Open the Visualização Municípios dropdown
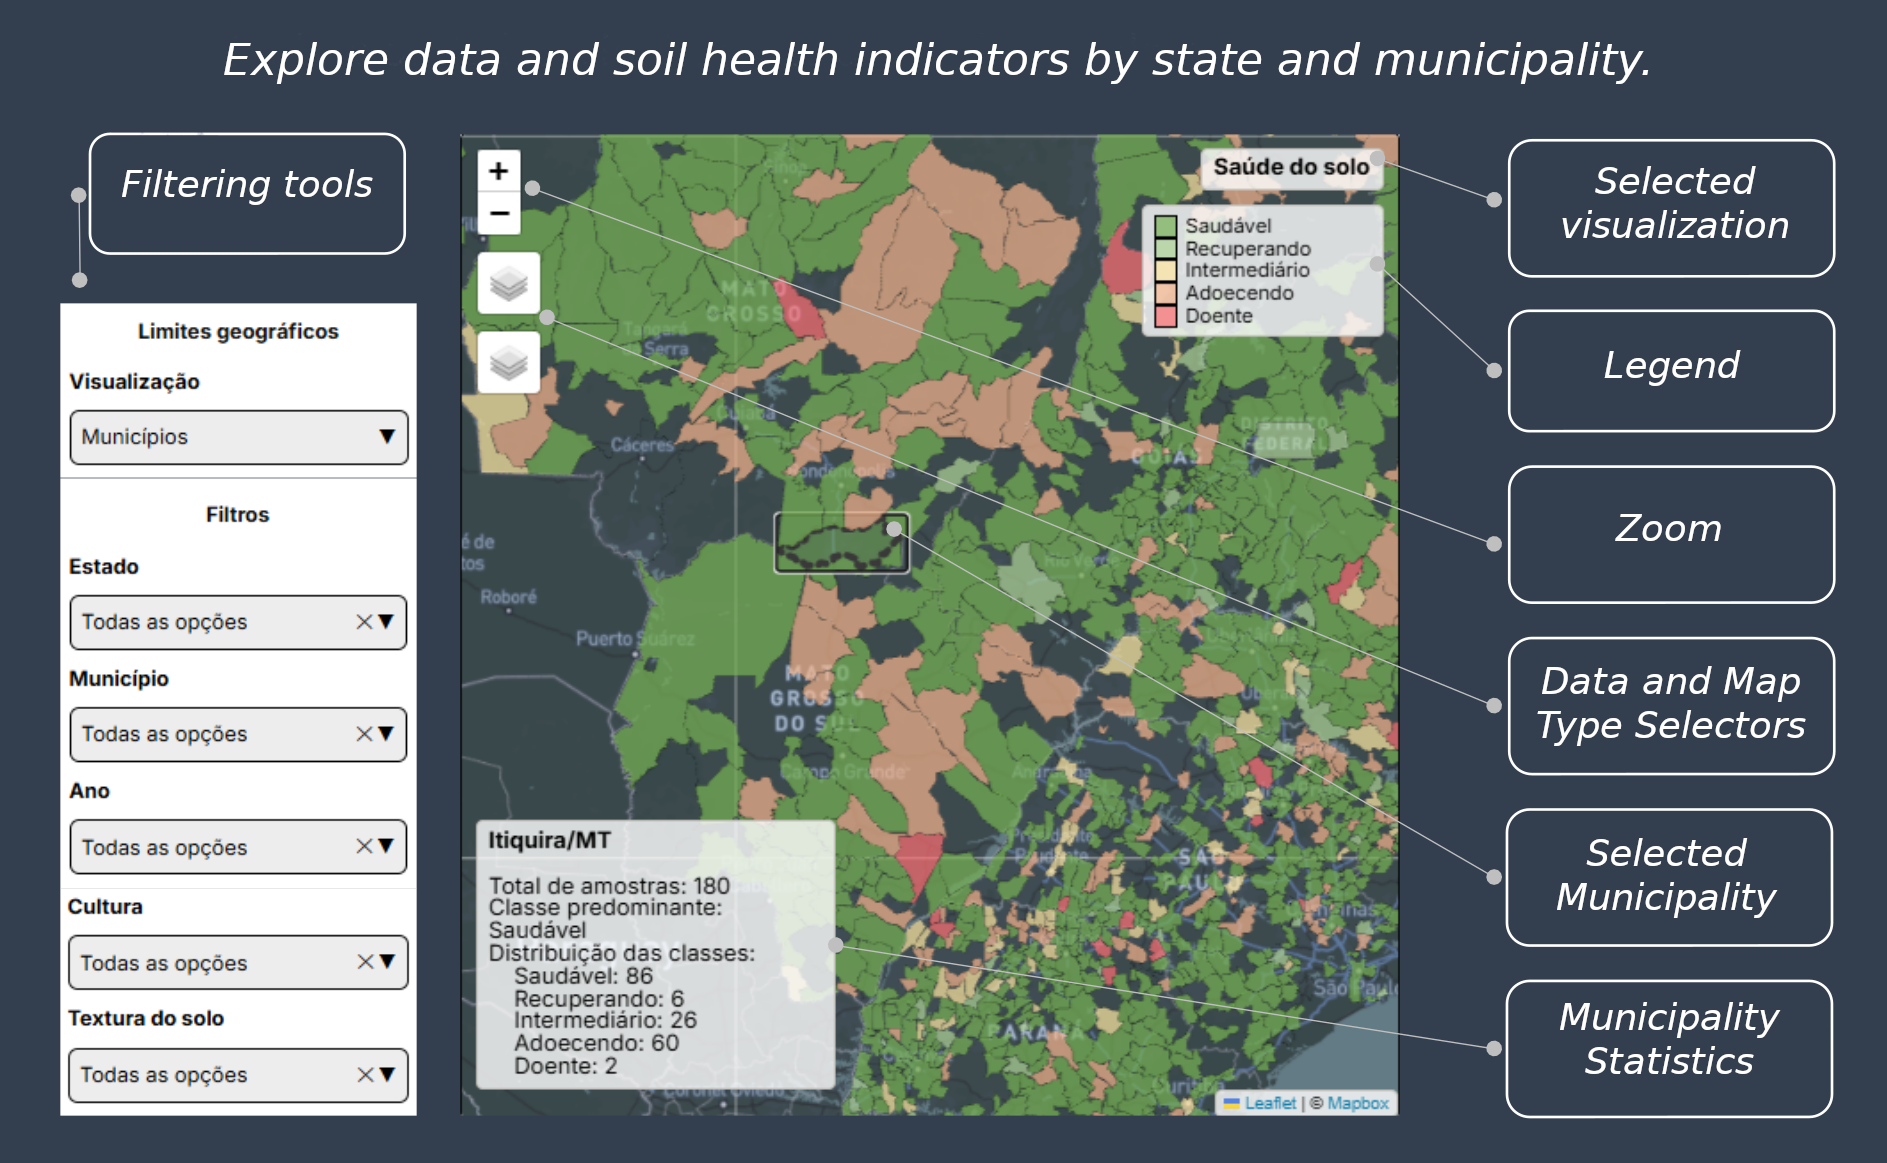 (x=238, y=437)
